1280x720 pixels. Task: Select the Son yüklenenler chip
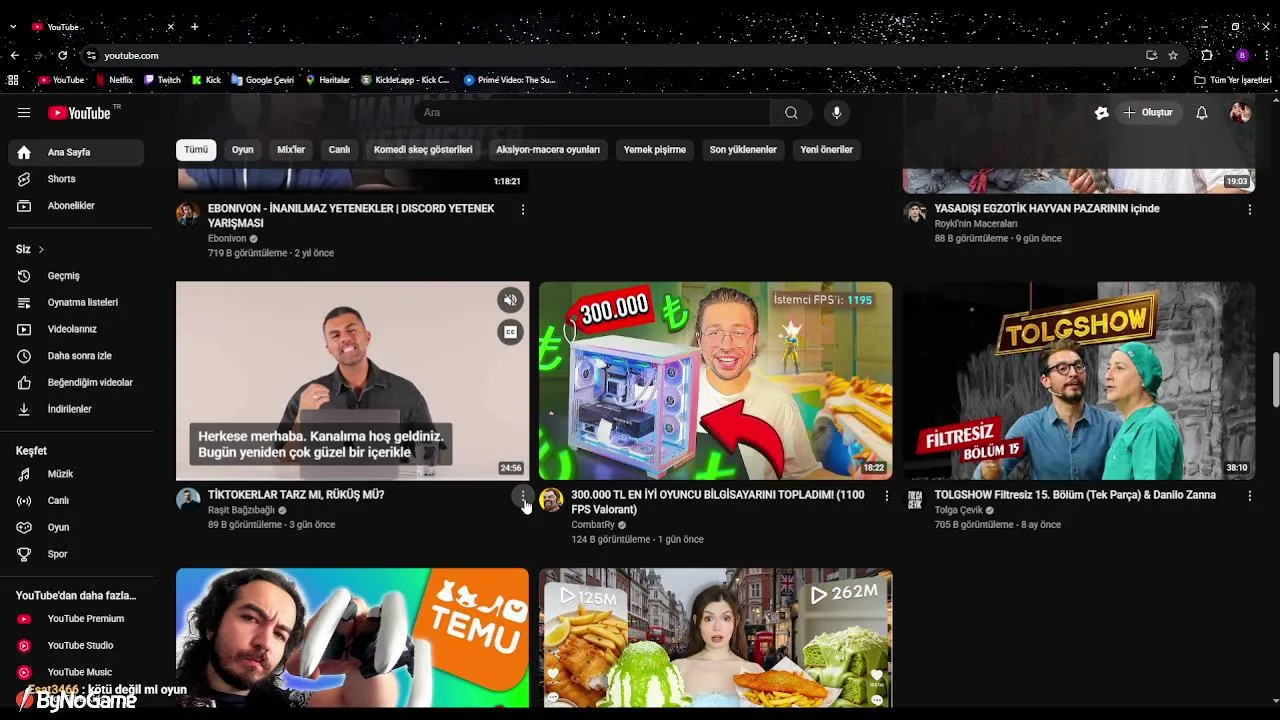[x=743, y=150]
